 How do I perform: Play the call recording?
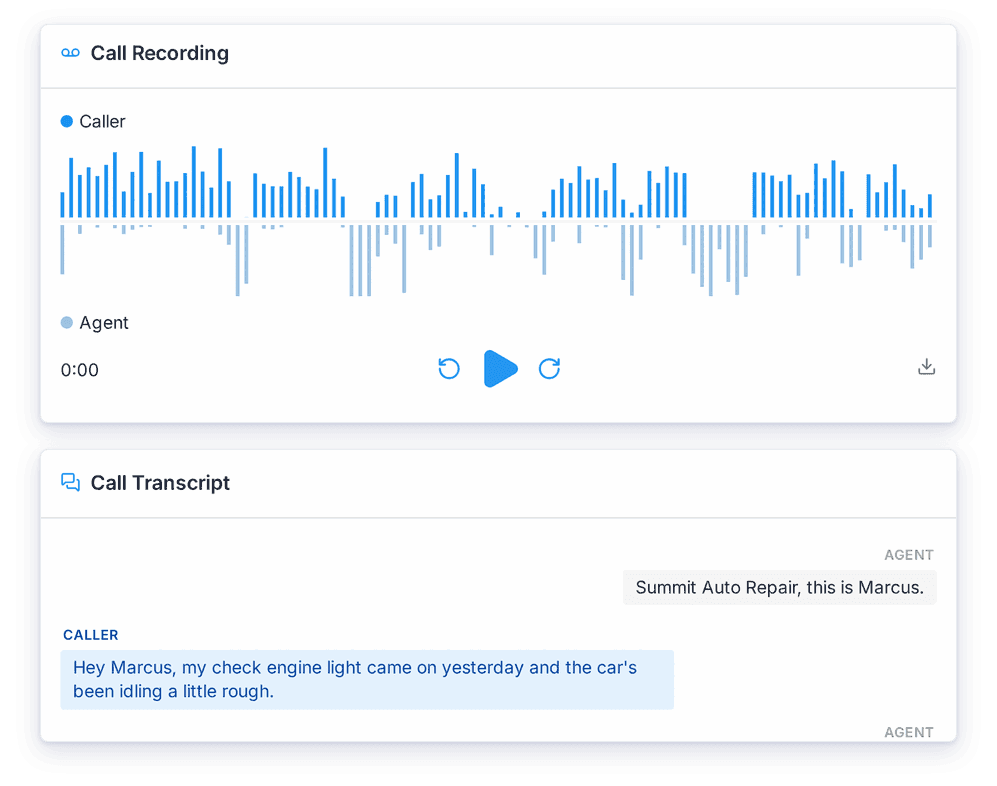click(x=500, y=369)
